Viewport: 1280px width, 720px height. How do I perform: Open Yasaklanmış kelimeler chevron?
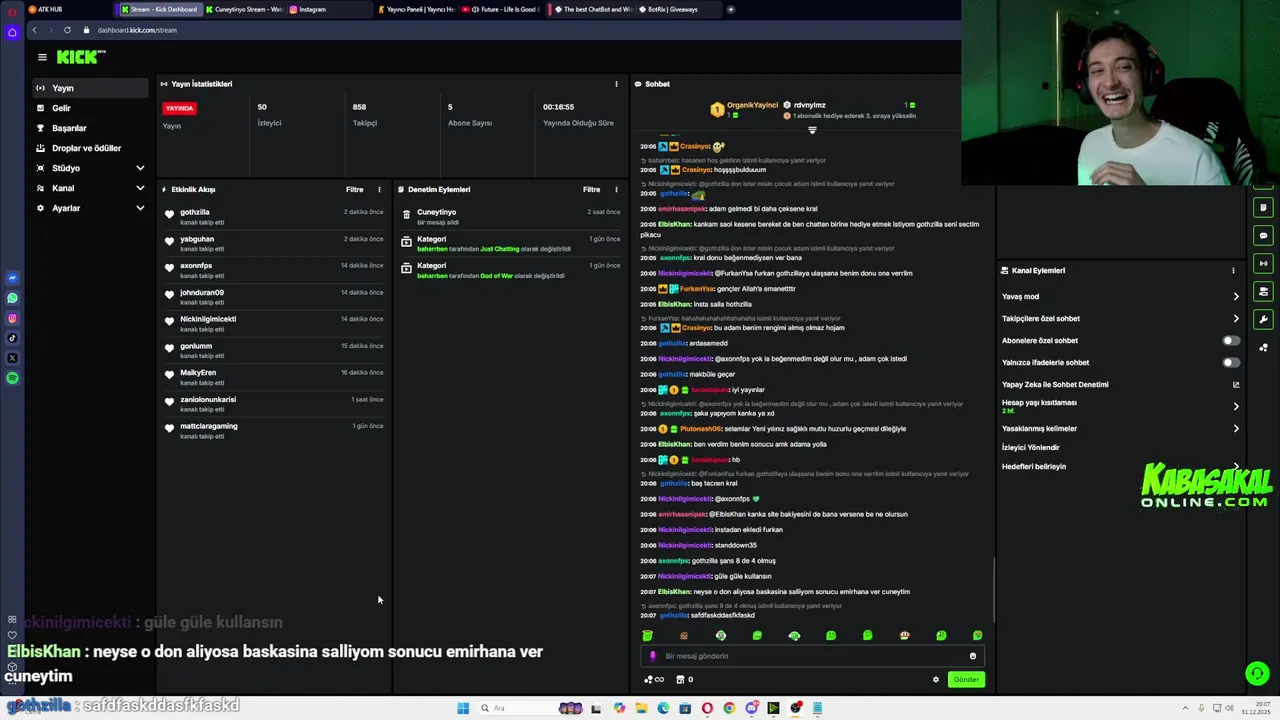pos(1236,428)
